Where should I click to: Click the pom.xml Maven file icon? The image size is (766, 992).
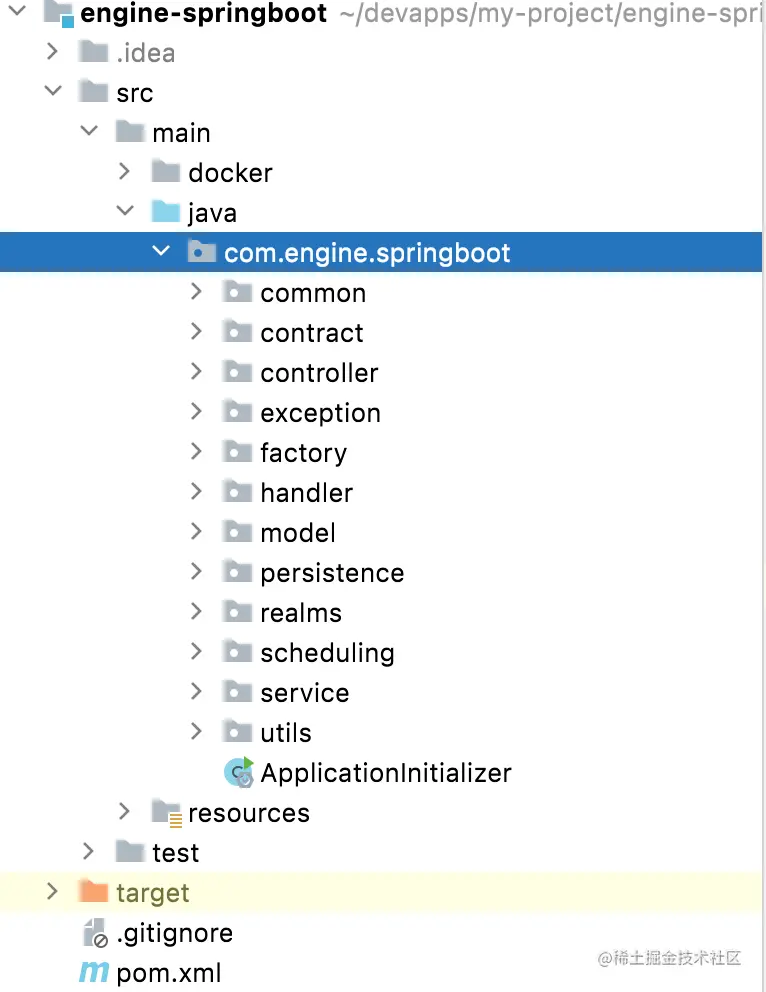pyautogui.click(x=94, y=972)
